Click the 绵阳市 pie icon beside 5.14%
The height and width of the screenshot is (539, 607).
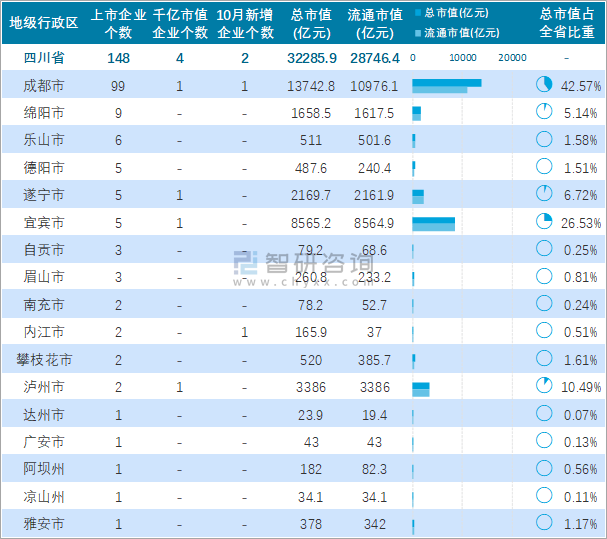(544, 113)
